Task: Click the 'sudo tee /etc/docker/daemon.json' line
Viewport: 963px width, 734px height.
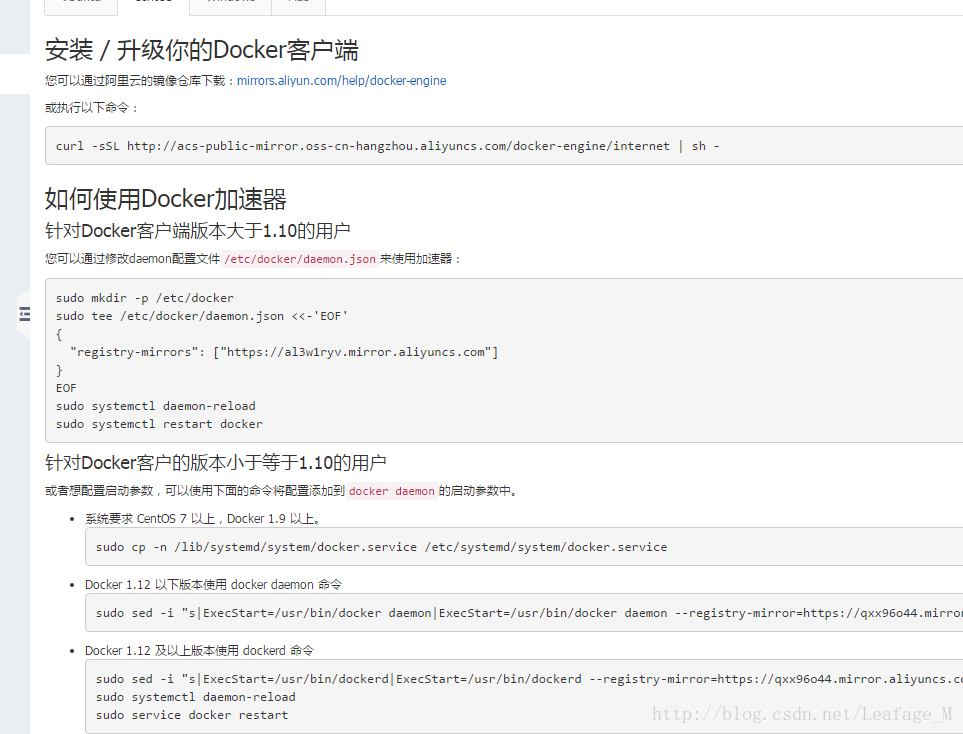Action: pos(201,316)
